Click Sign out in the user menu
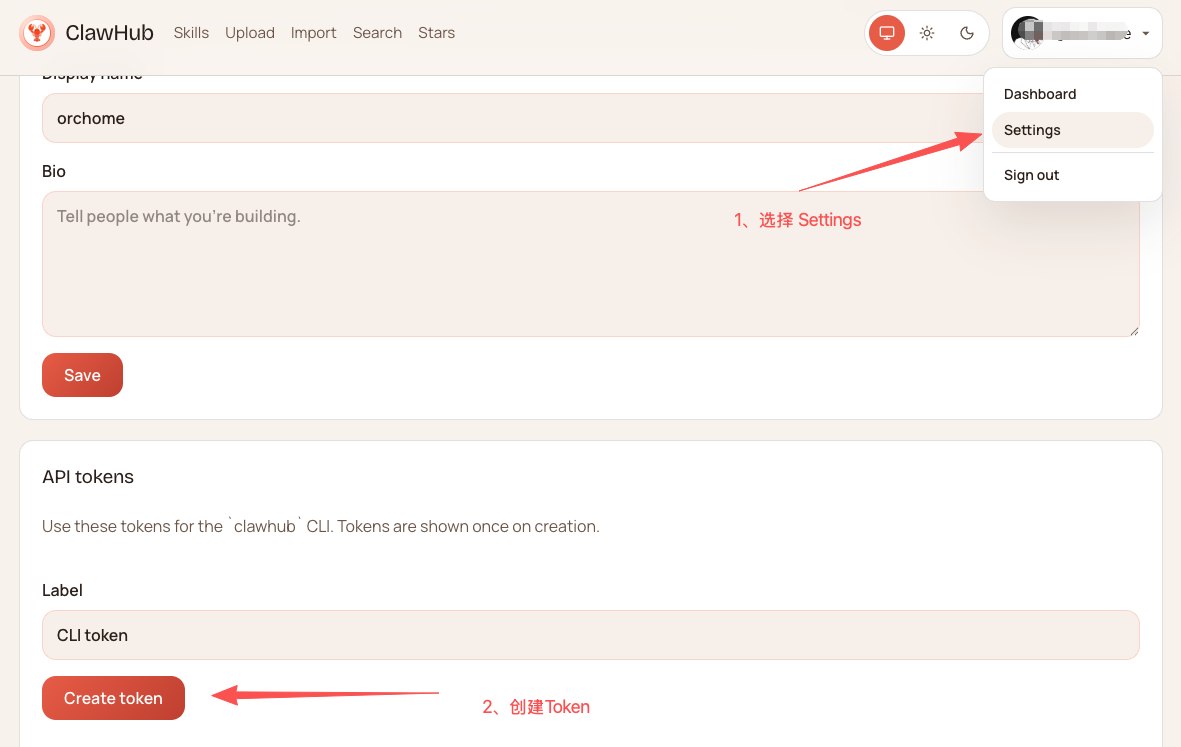1181x747 pixels. click(x=1031, y=175)
